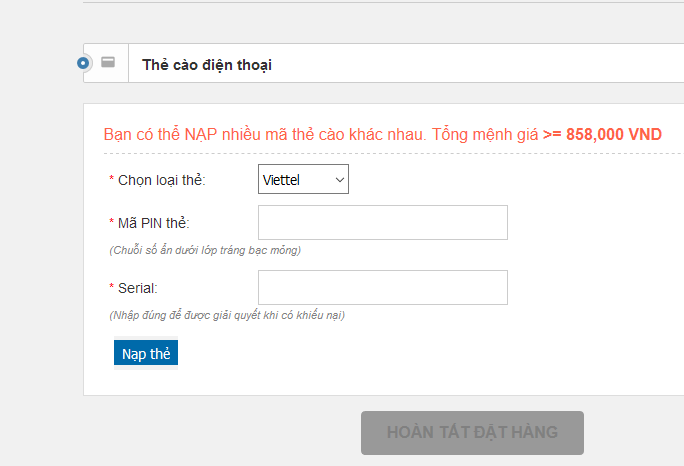684x466 pixels.
Task: Select the phone card payment radio button
Action: [x=84, y=63]
